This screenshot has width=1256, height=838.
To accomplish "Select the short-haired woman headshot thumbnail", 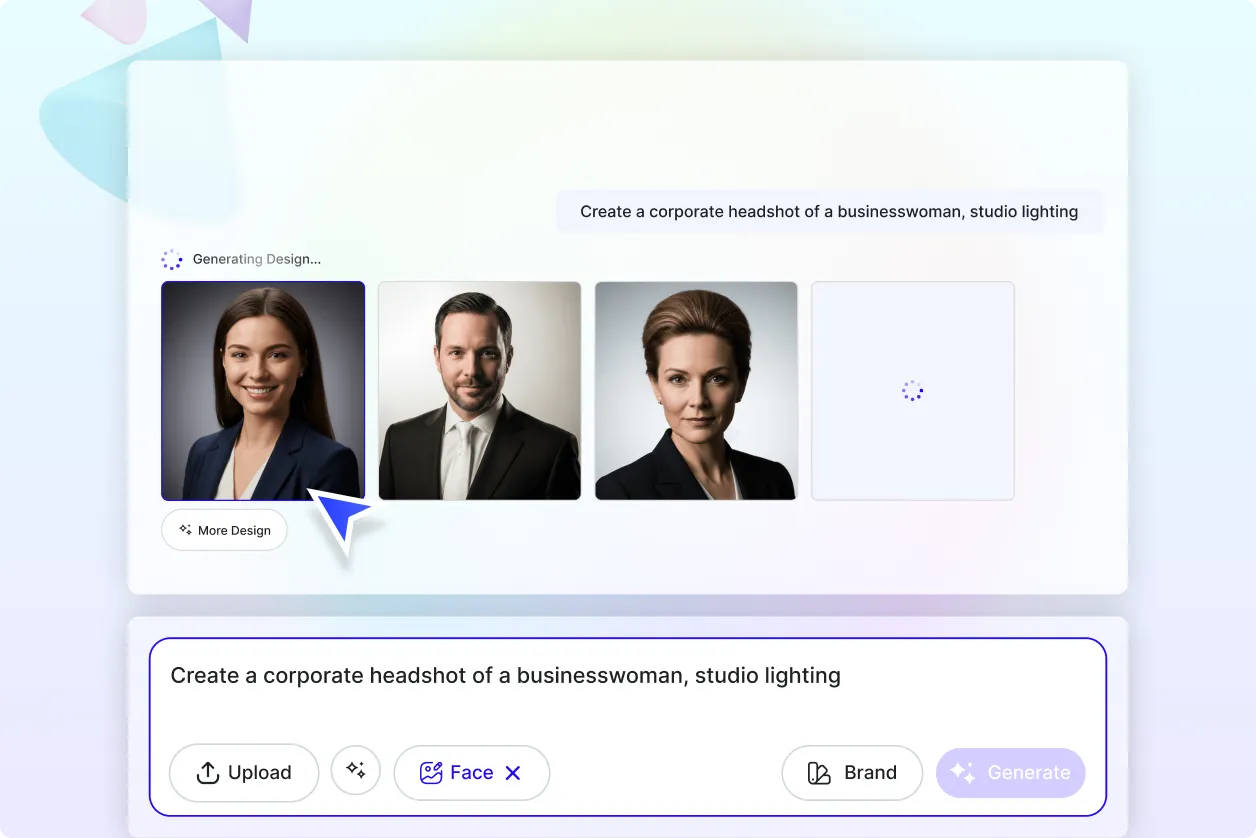I will (695, 390).
